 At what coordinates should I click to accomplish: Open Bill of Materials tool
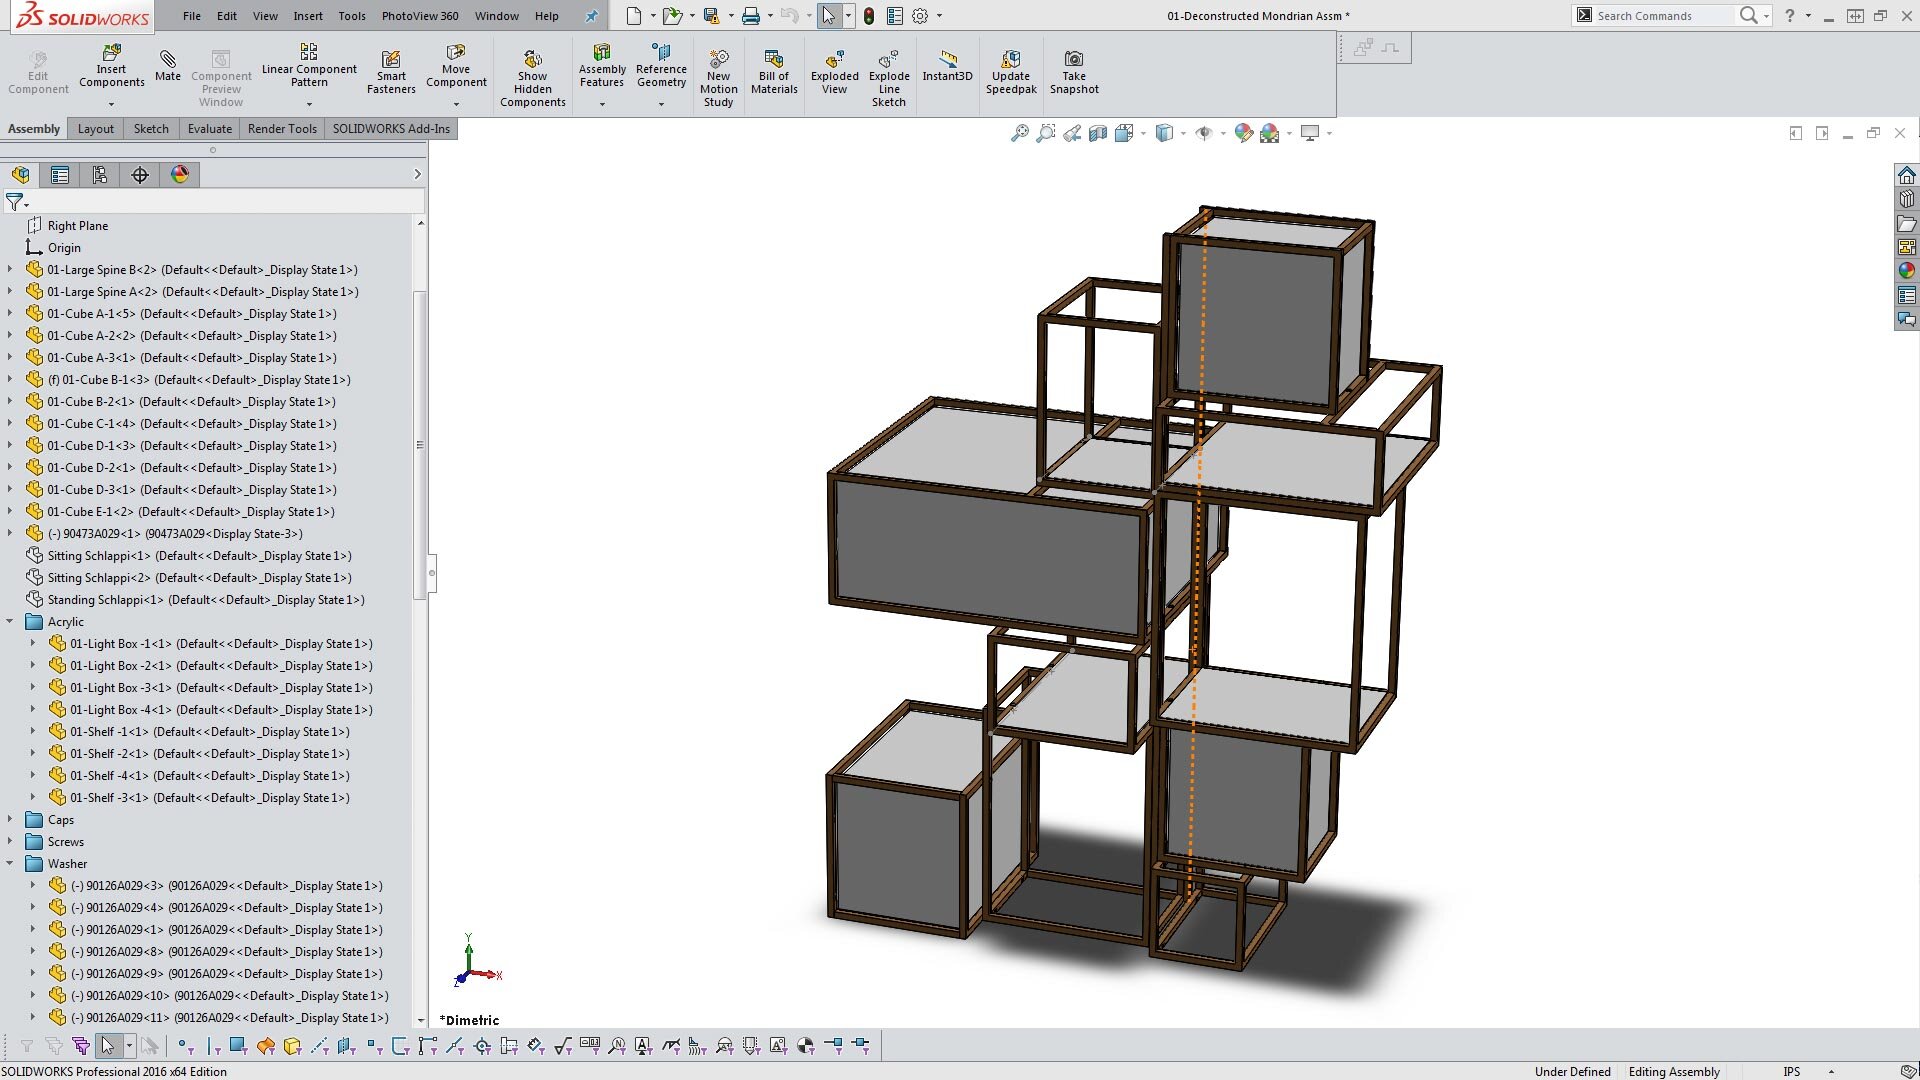pos(774,72)
